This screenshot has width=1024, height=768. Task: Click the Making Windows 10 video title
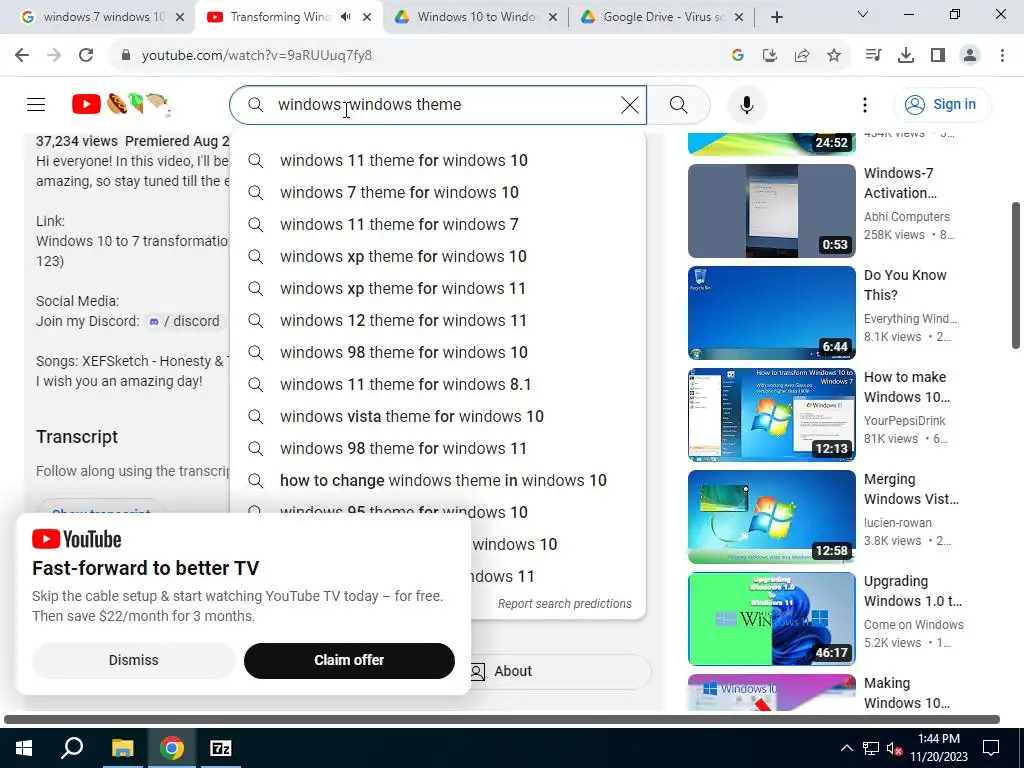906,693
